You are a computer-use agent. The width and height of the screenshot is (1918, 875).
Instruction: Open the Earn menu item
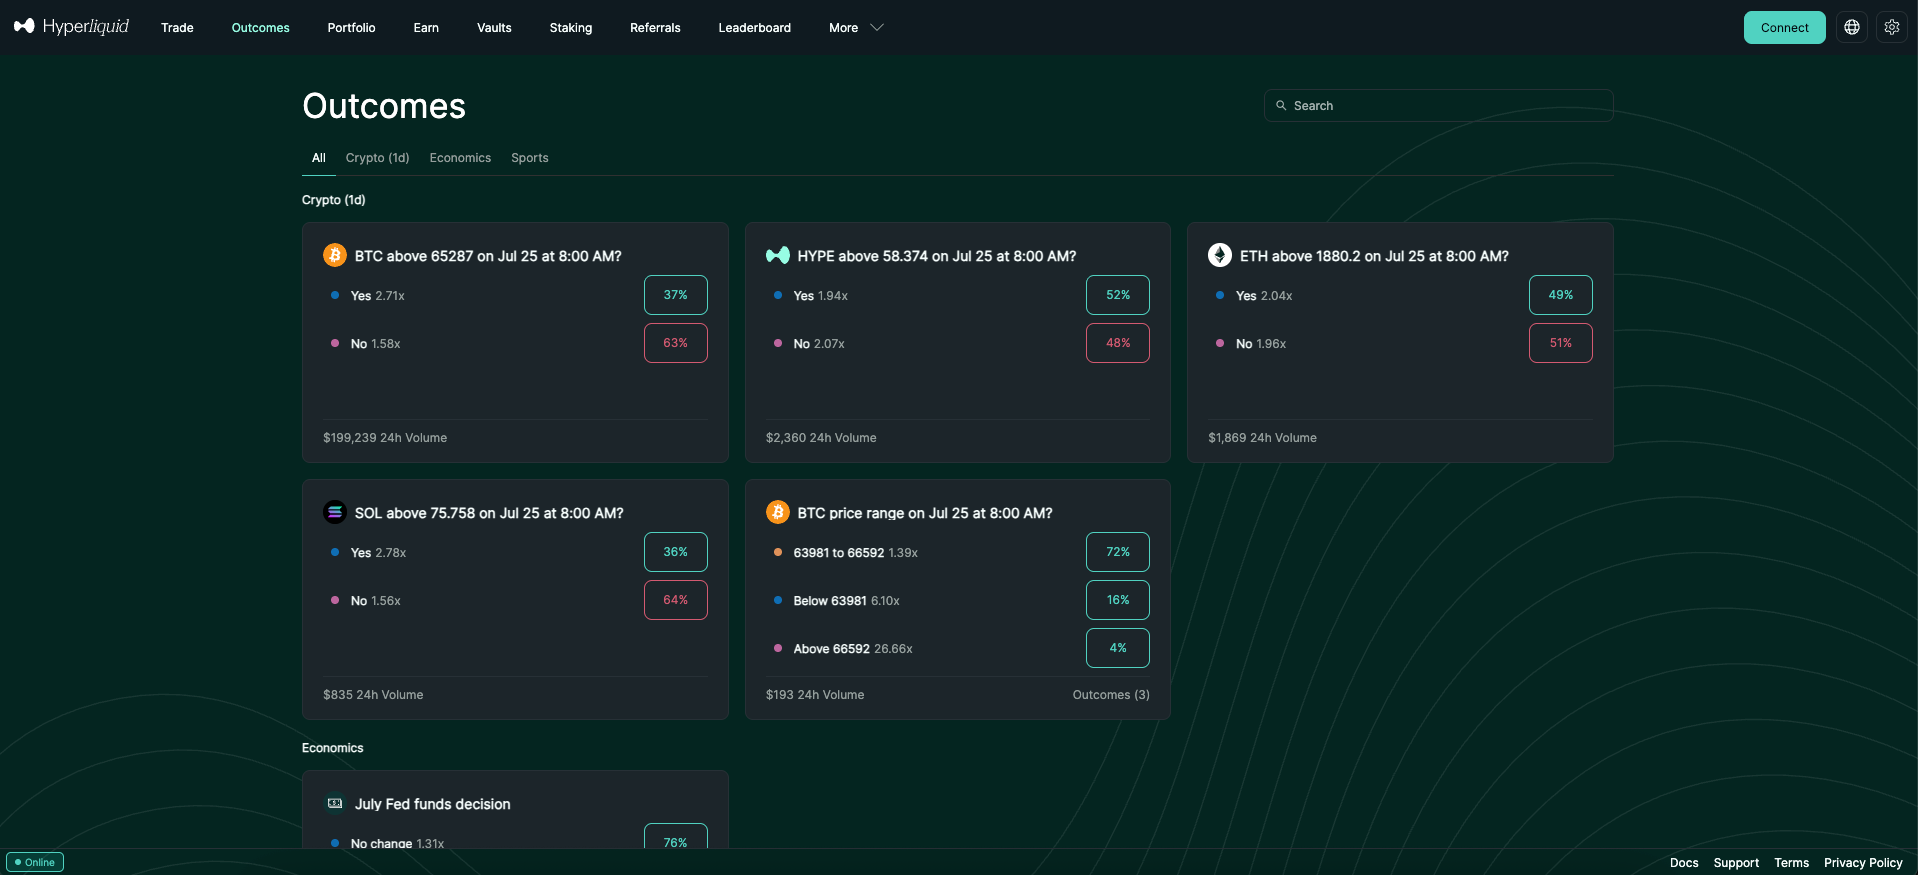tap(426, 27)
